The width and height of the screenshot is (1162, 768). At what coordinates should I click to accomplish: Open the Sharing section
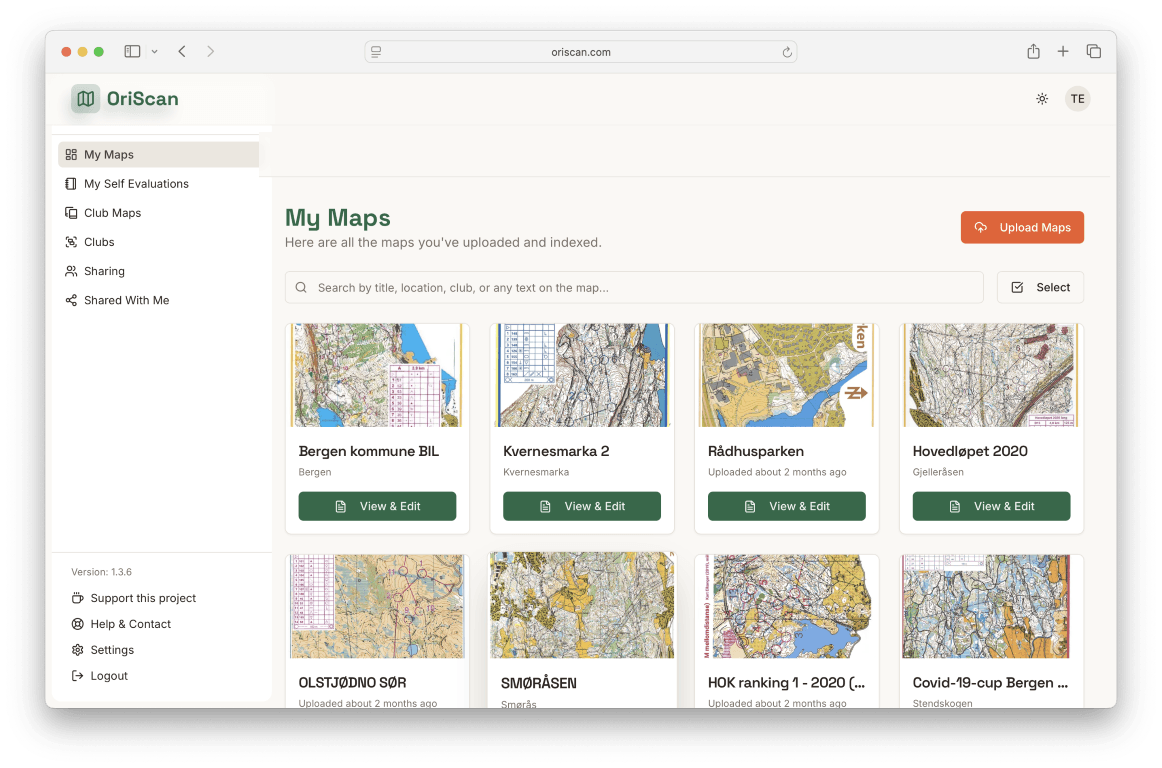coord(159,271)
